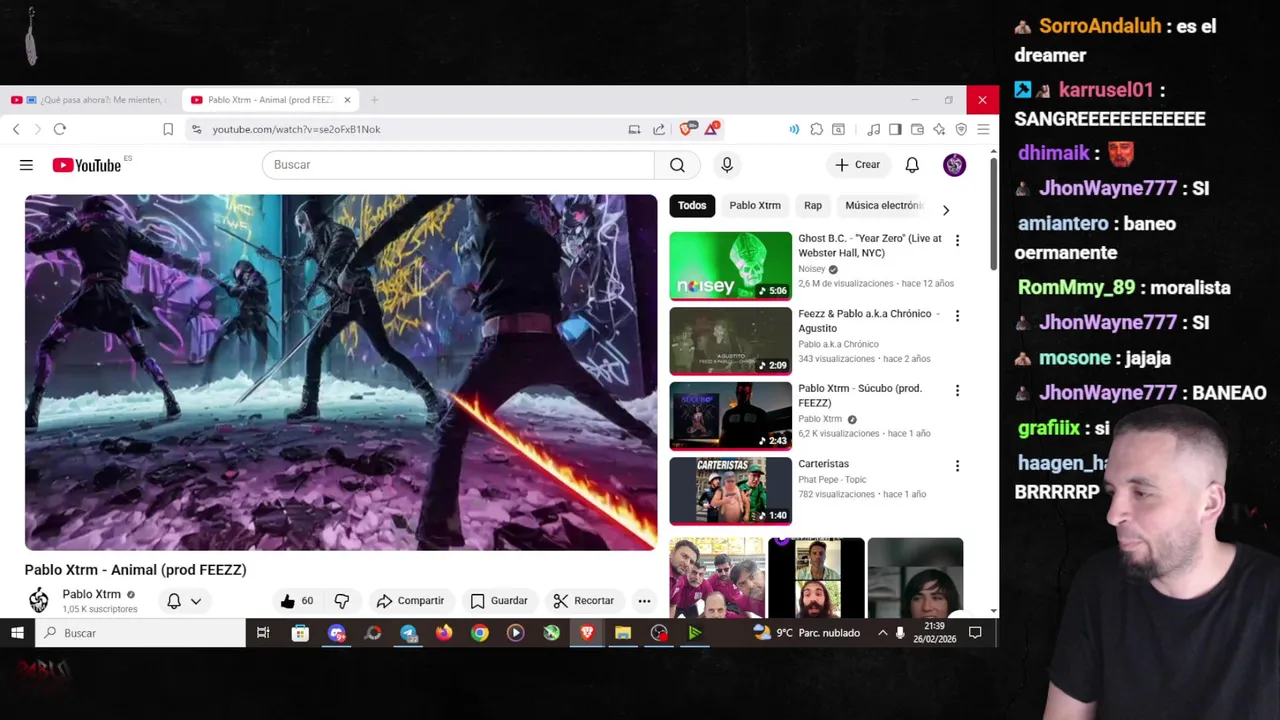Show more filter chips with right arrow
1280x720 pixels.
945,210
